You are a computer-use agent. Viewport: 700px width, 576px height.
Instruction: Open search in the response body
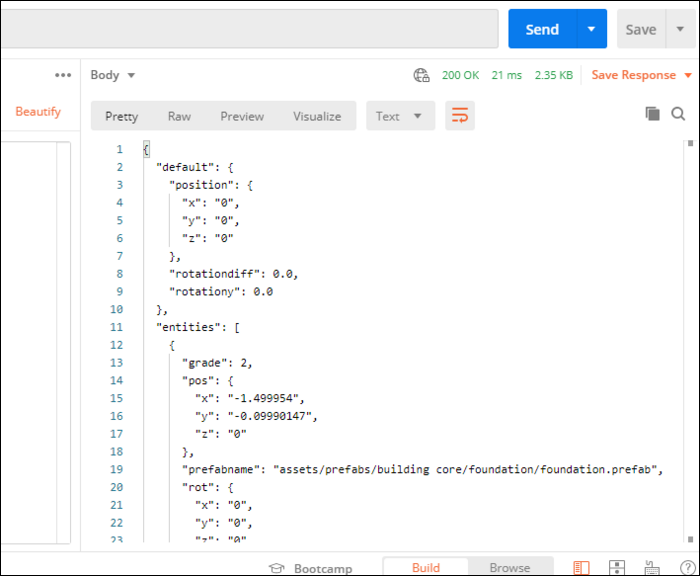point(678,114)
